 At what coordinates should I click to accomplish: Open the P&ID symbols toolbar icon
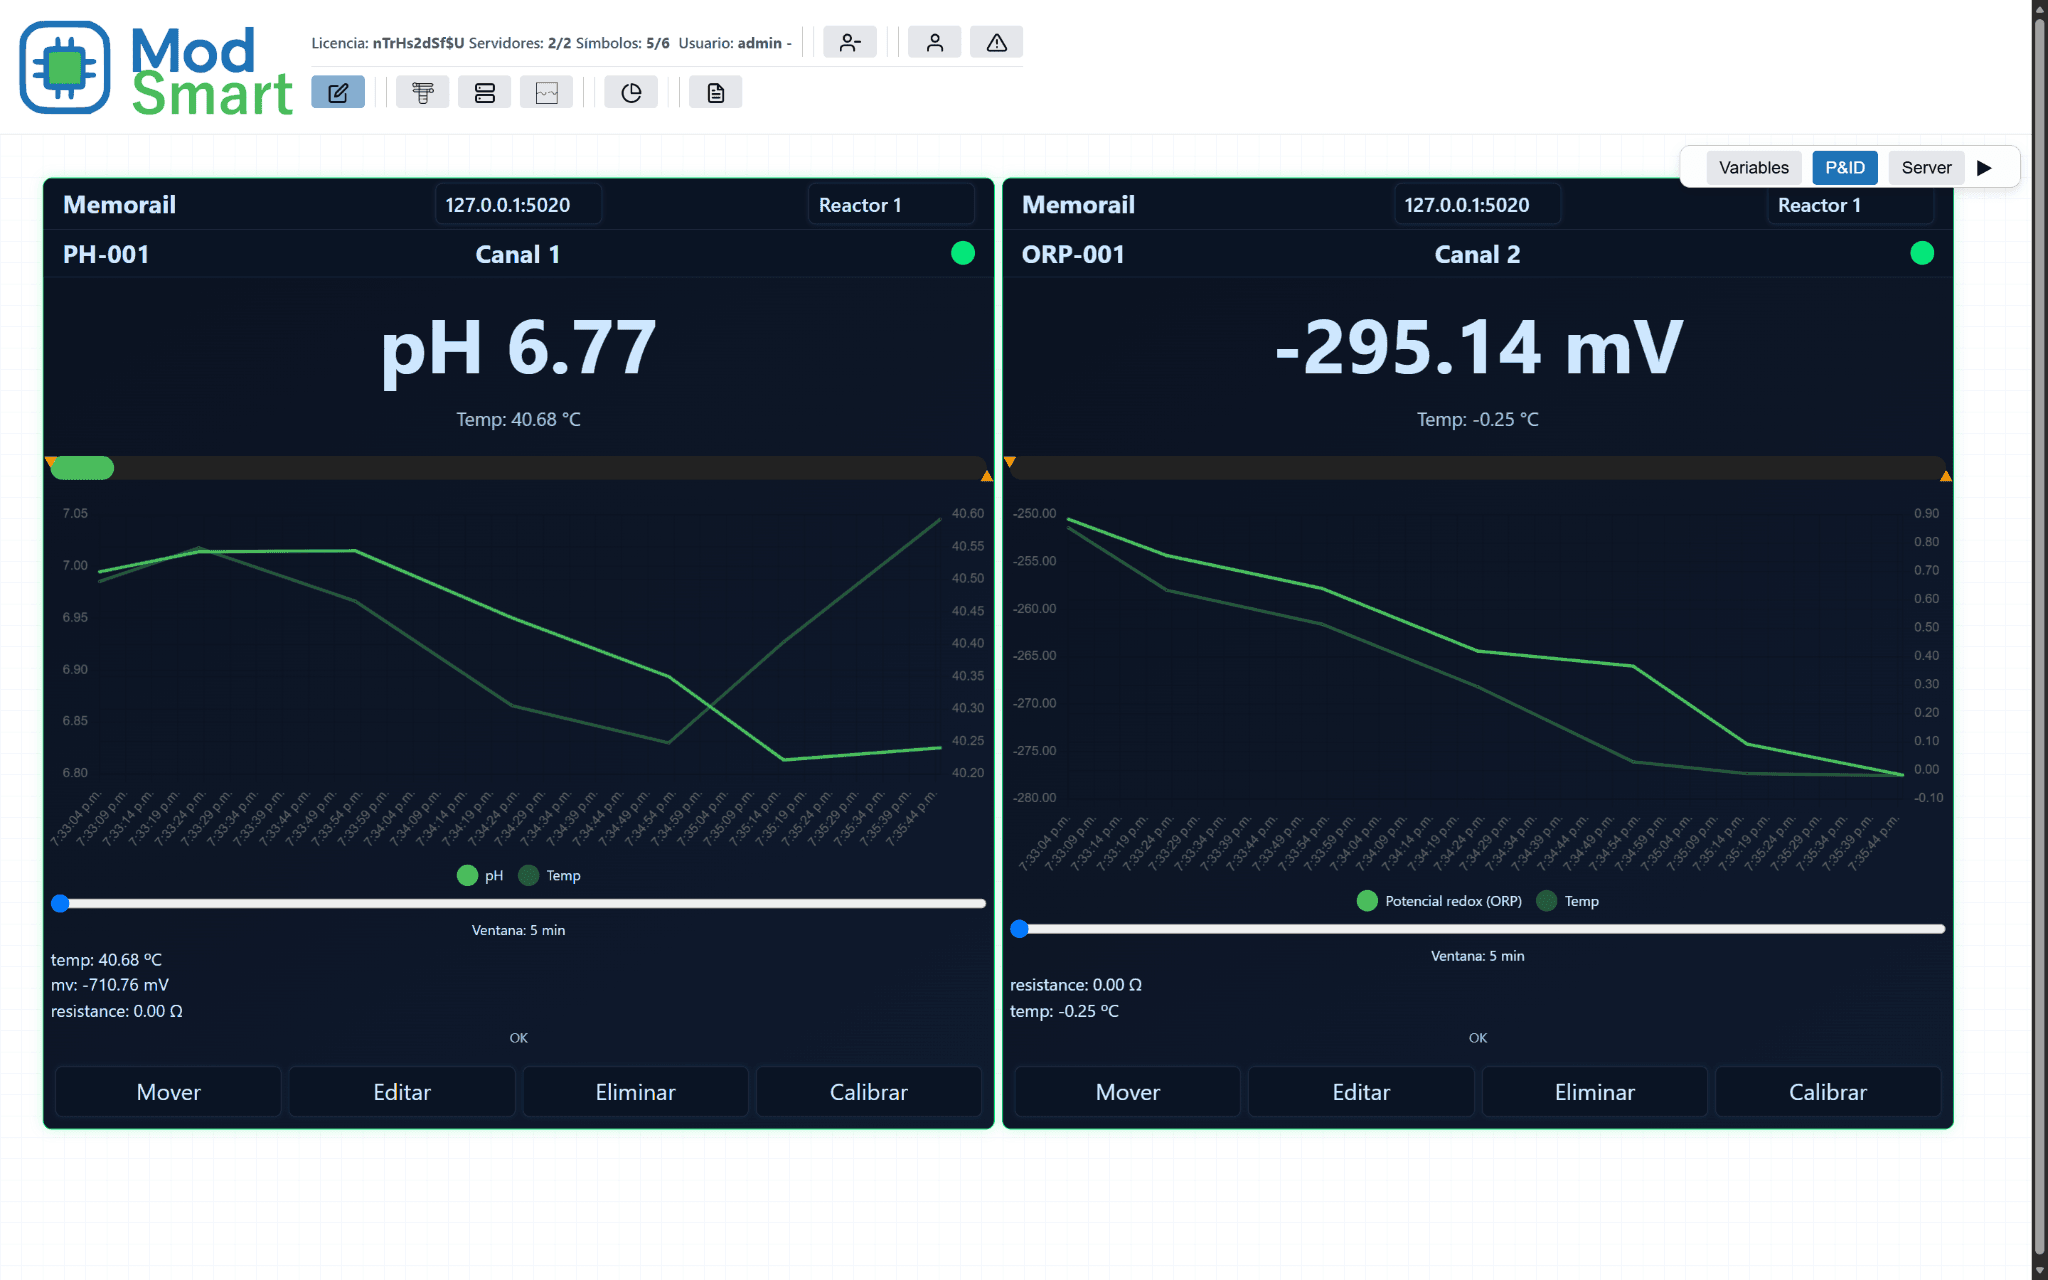[x=423, y=92]
